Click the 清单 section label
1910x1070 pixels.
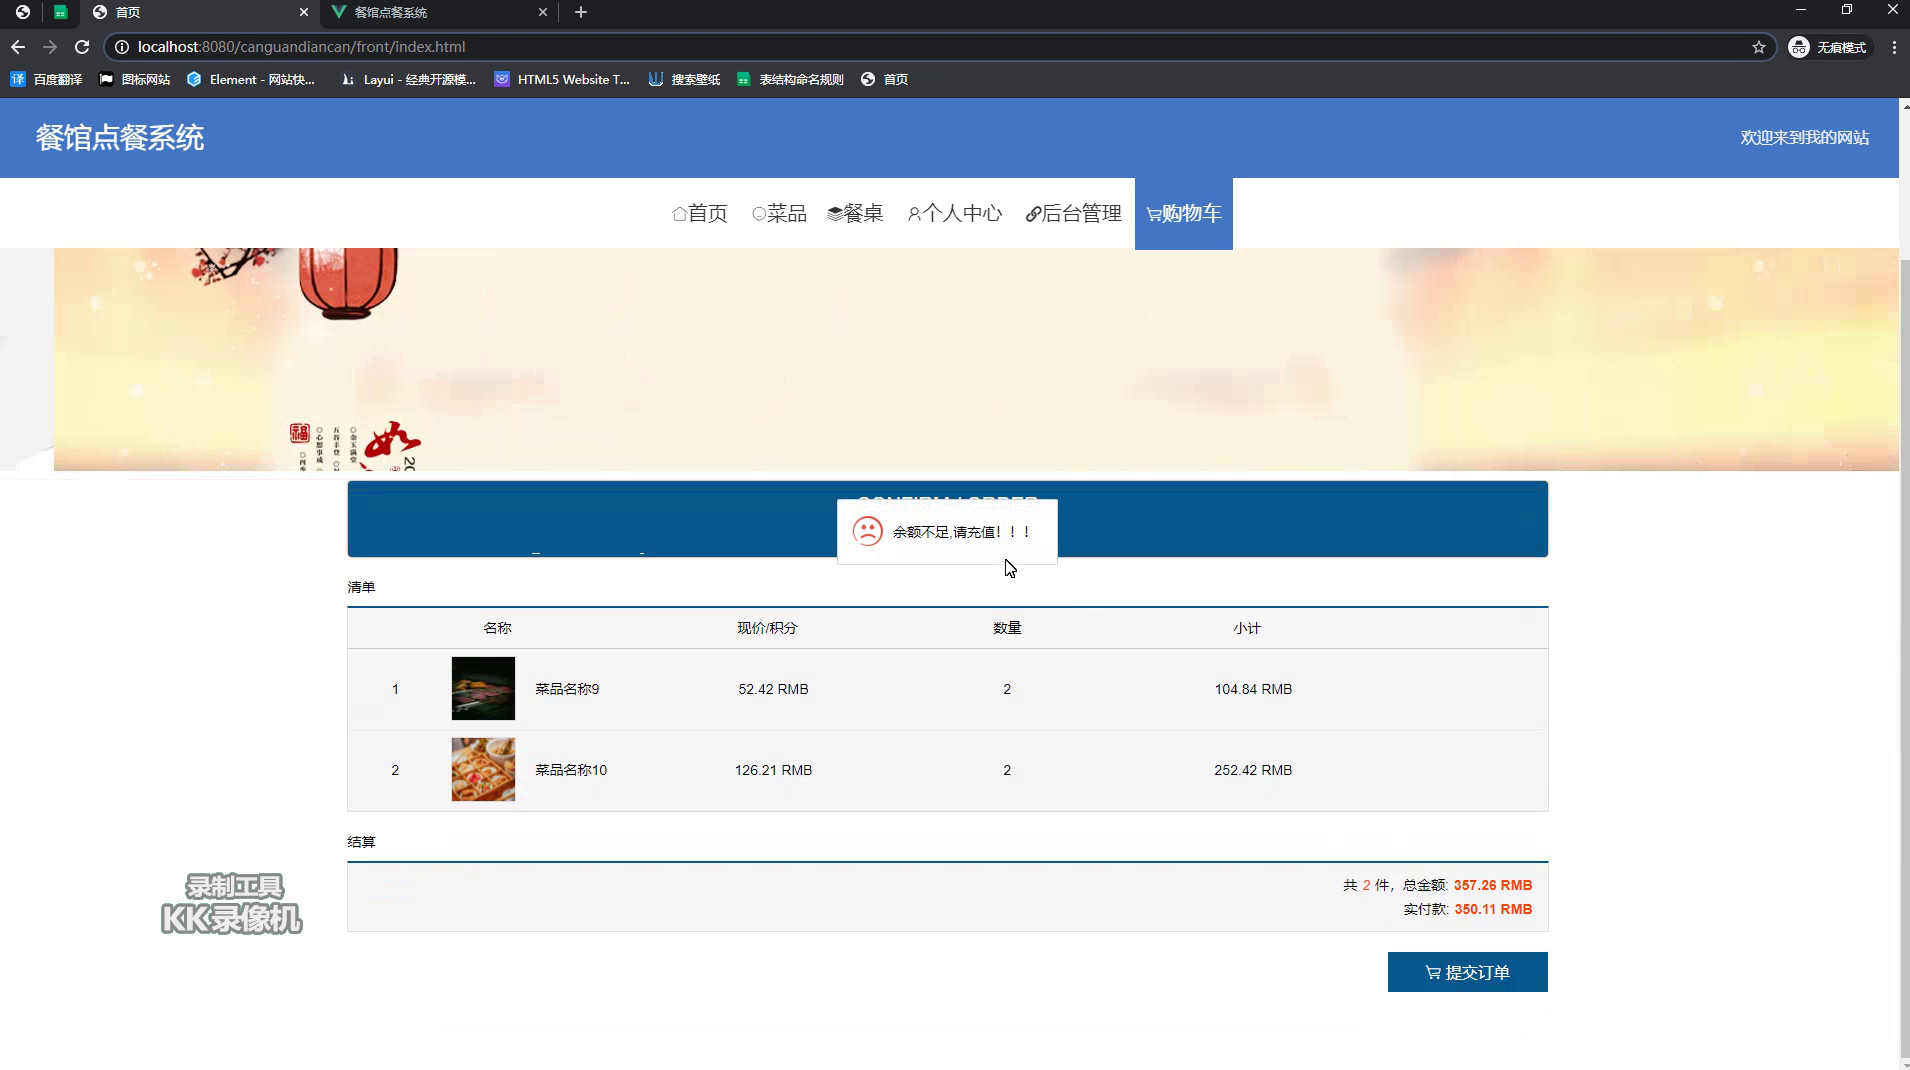(x=361, y=587)
